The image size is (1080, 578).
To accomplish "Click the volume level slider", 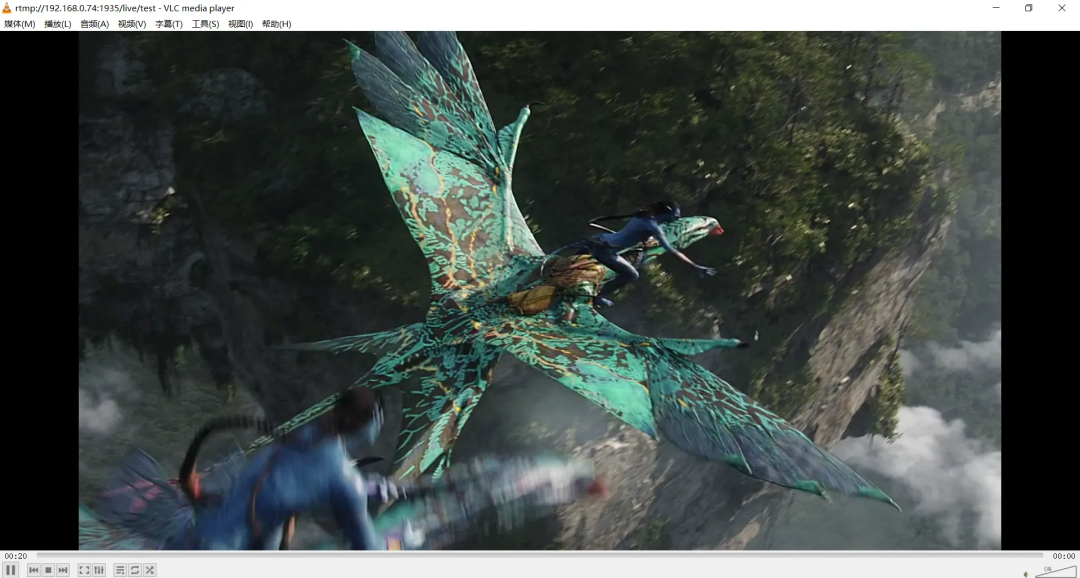I will (x=1055, y=572).
